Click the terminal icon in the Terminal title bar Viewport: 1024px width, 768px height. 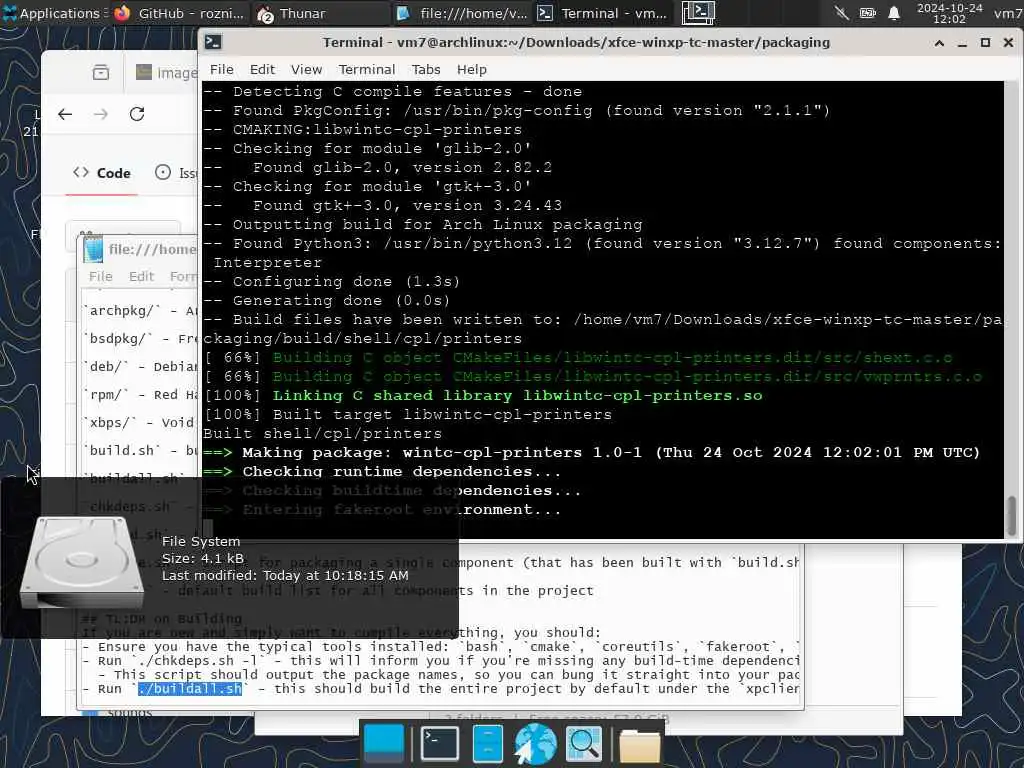[213, 42]
